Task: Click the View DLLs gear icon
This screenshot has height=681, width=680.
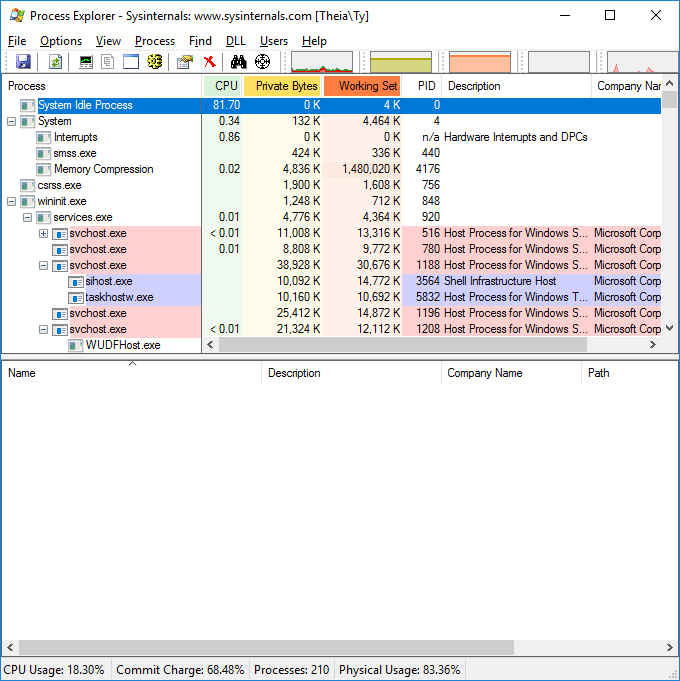Action: [x=155, y=62]
